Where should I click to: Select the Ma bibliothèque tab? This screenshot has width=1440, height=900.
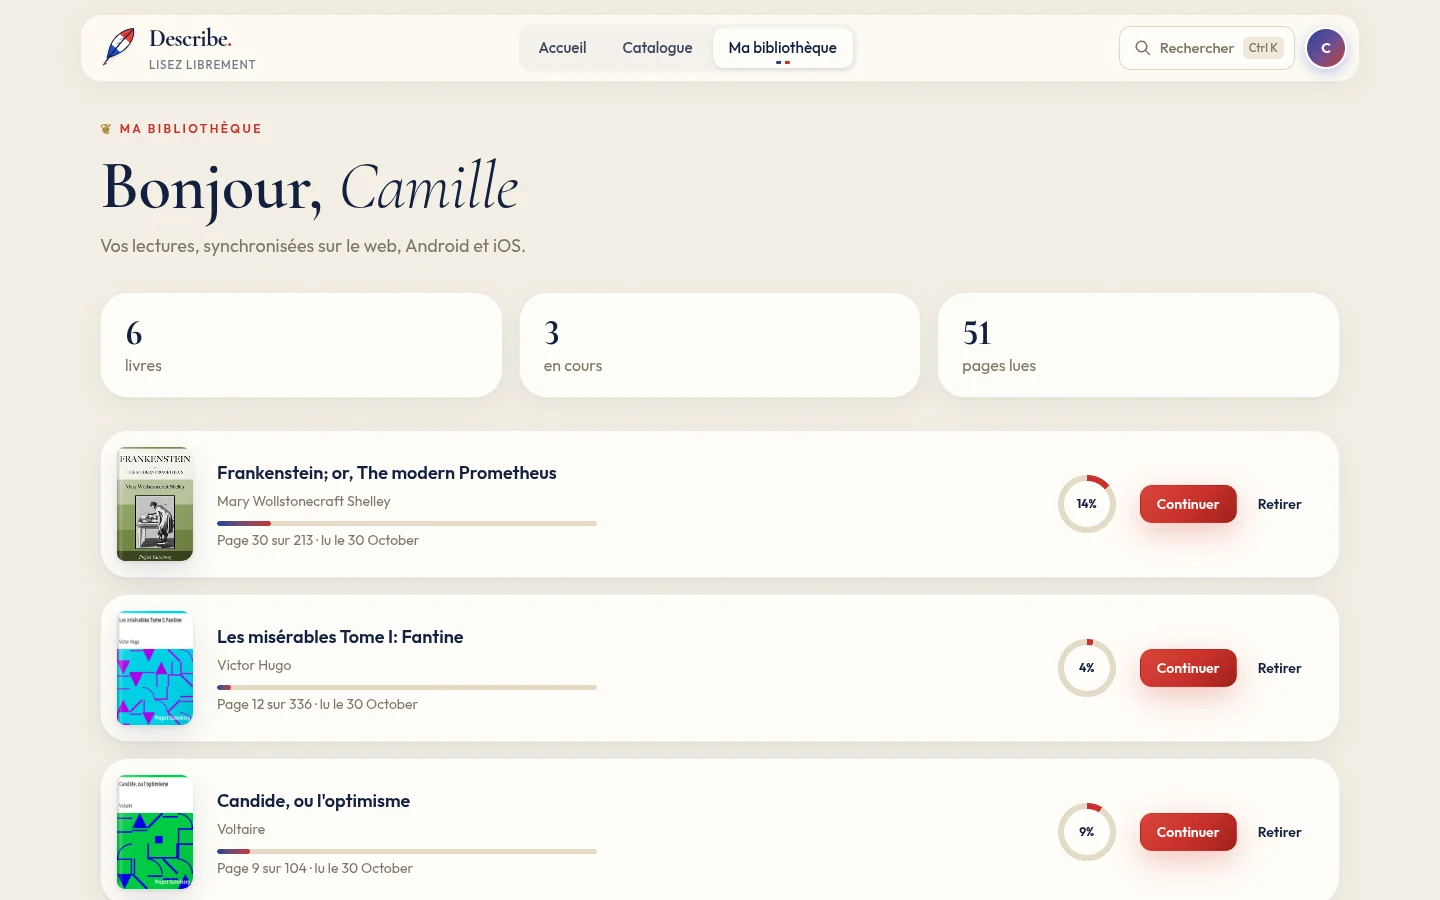[x=783, y=48]
